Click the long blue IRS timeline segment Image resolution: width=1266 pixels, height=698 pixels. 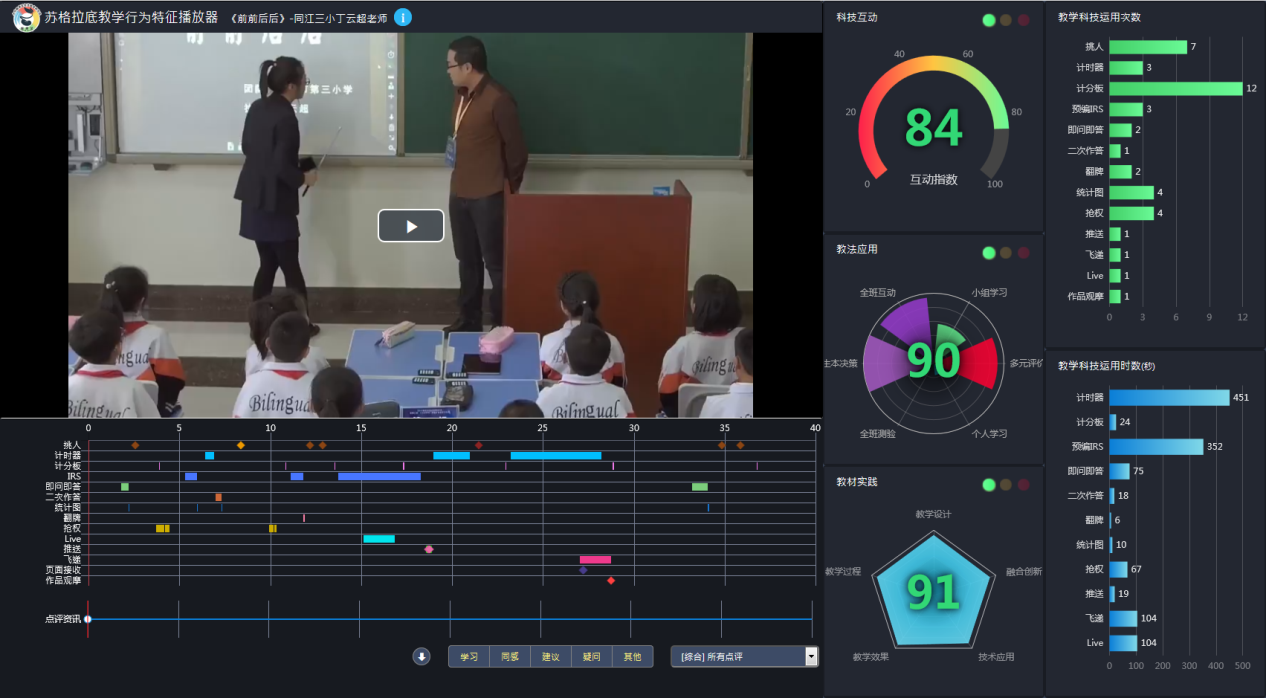379,476
